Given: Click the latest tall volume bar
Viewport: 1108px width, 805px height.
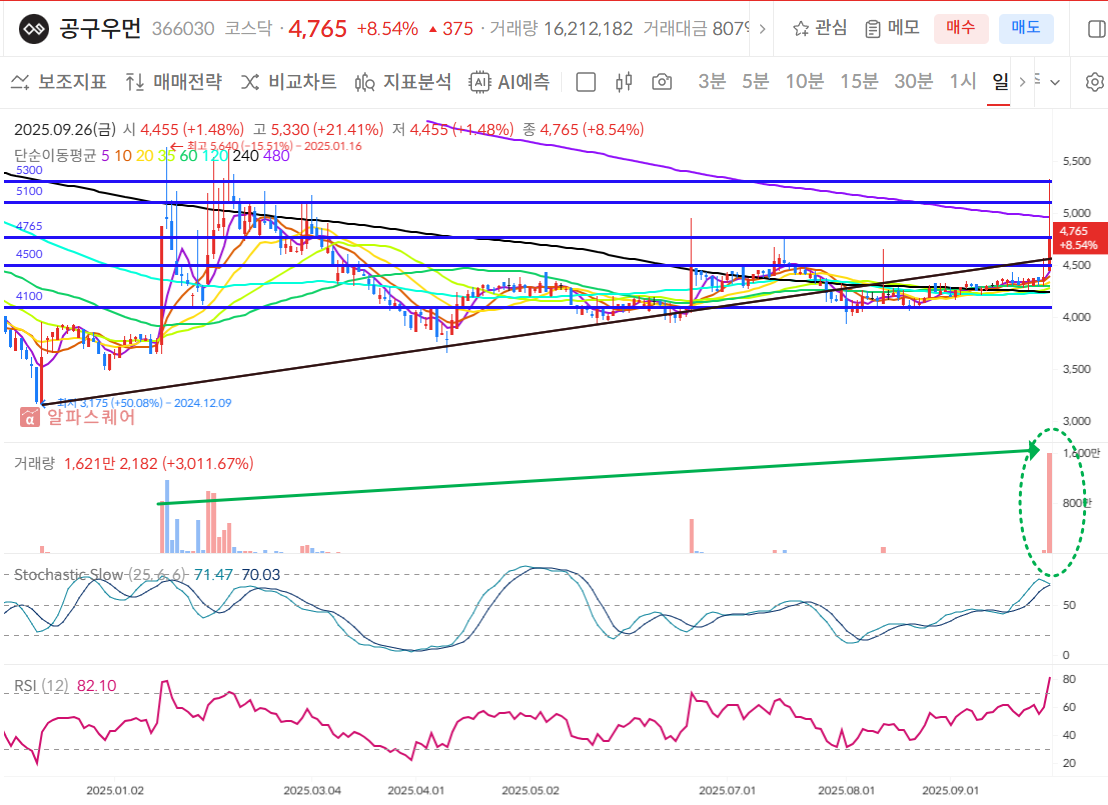Looking at the screenshot, I should click(1049, 503).
